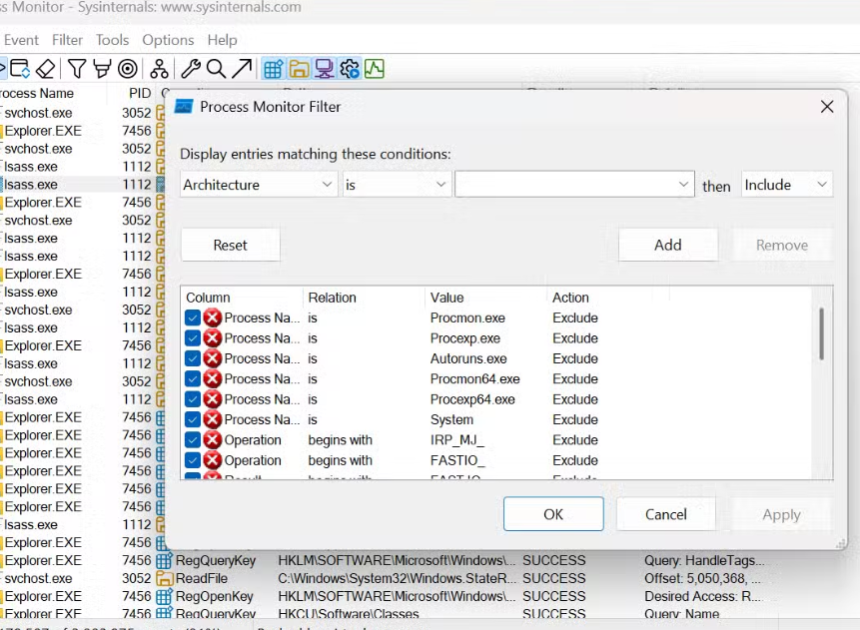
Task: Click the Windows.StateR... file path cell
Action: point(397,578)
